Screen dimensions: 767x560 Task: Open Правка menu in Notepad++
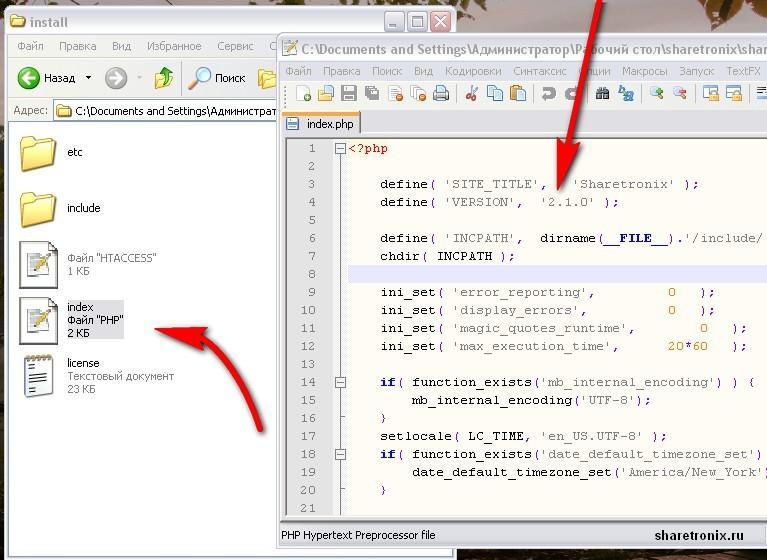341,71
